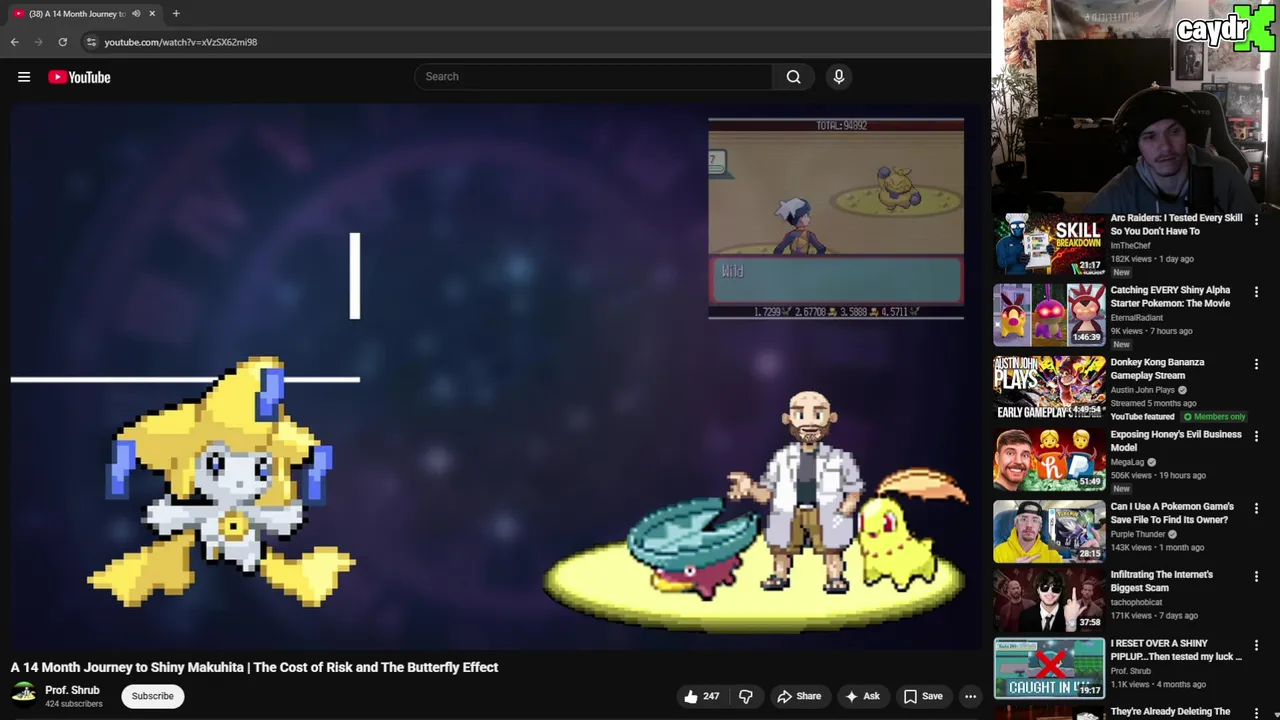Open Shiny Alpha Starter Pokemon thumbnail

point(1049,315)
